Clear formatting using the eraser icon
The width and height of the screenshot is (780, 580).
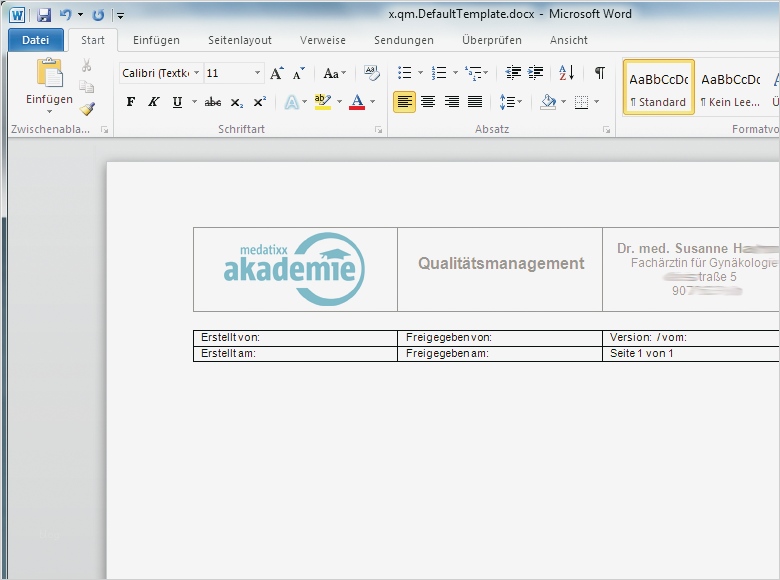(x=372, y=73)
